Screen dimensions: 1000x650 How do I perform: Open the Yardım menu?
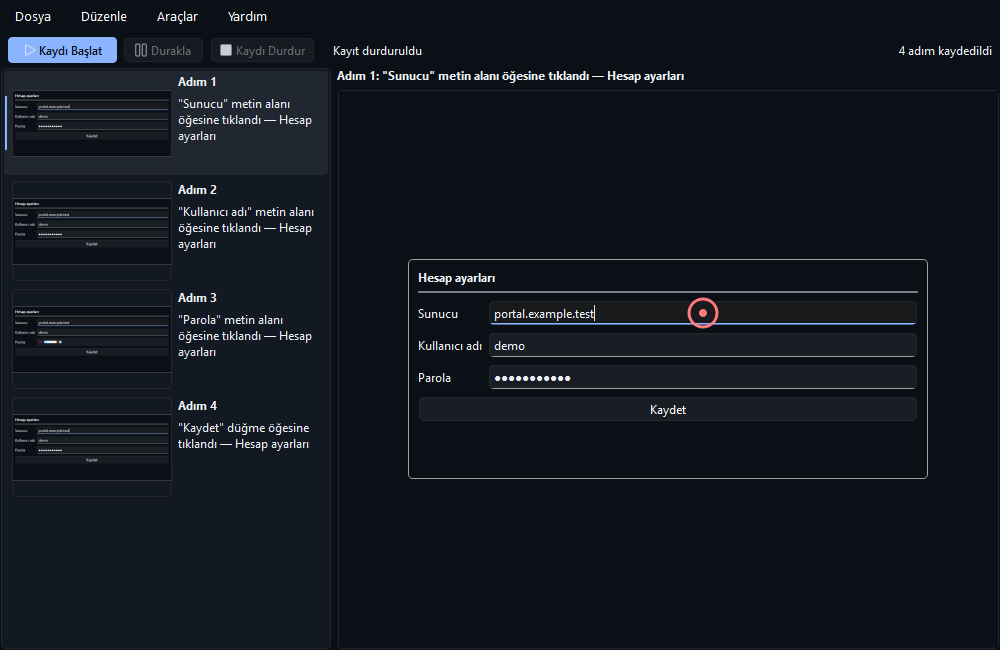pos(247,17)
